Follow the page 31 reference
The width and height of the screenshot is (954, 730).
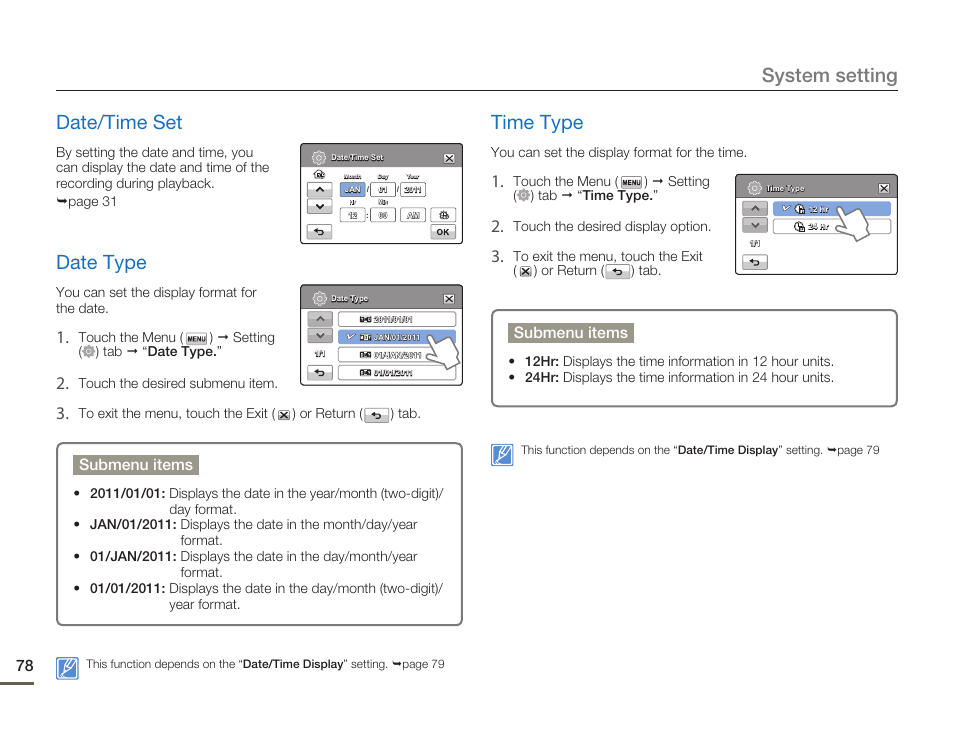click(x=86, y=202)
